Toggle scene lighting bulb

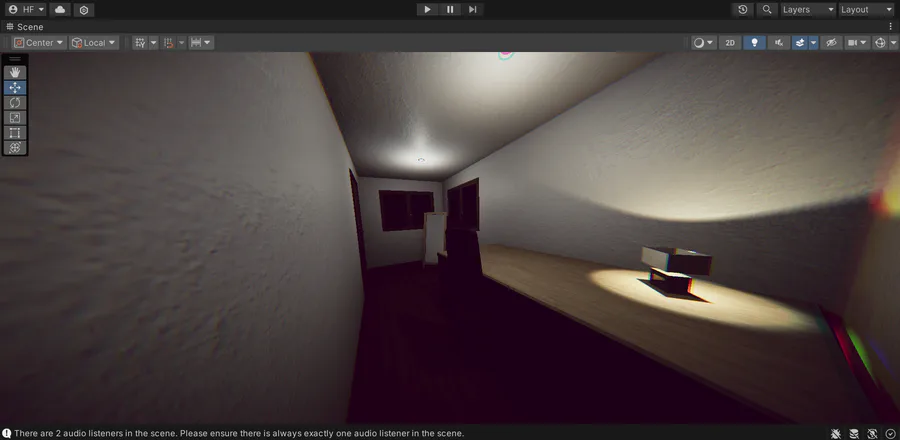[754, 42]
